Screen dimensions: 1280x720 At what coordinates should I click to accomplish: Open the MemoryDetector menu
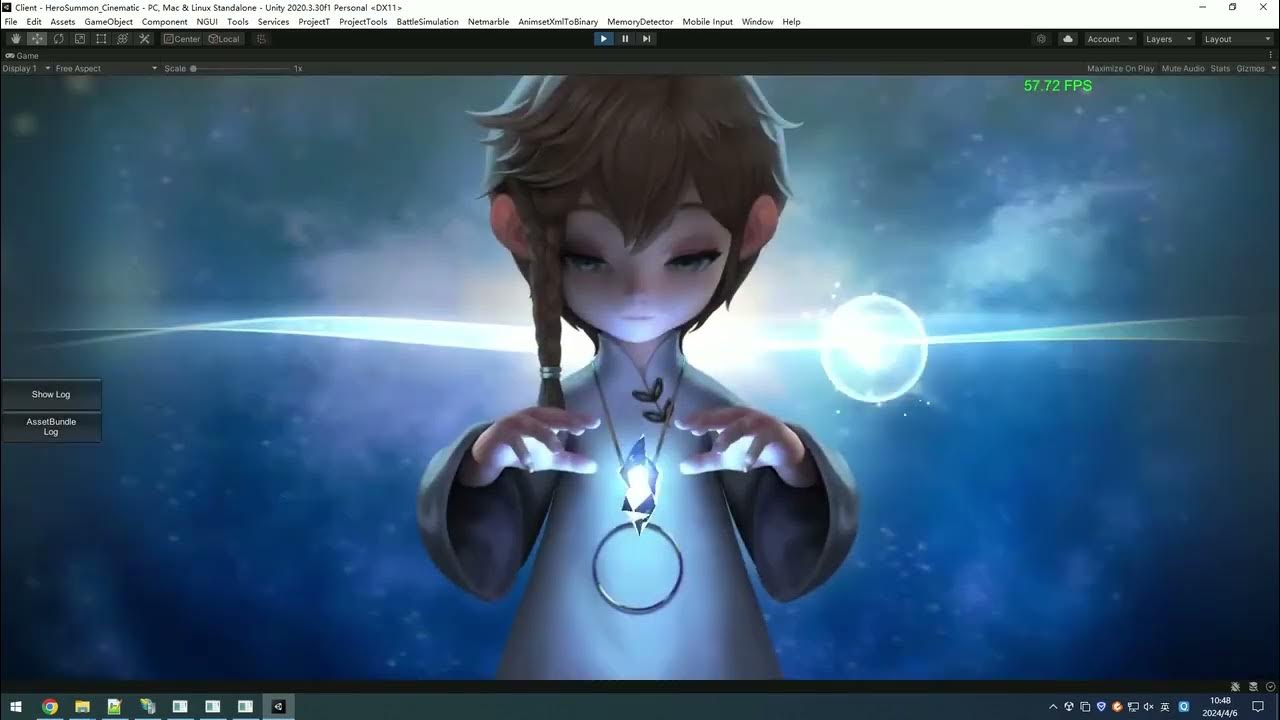[x=640, y=22]
